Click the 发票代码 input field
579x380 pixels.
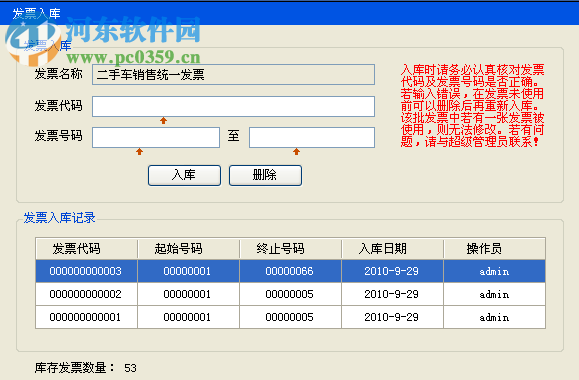pos(233,106)
